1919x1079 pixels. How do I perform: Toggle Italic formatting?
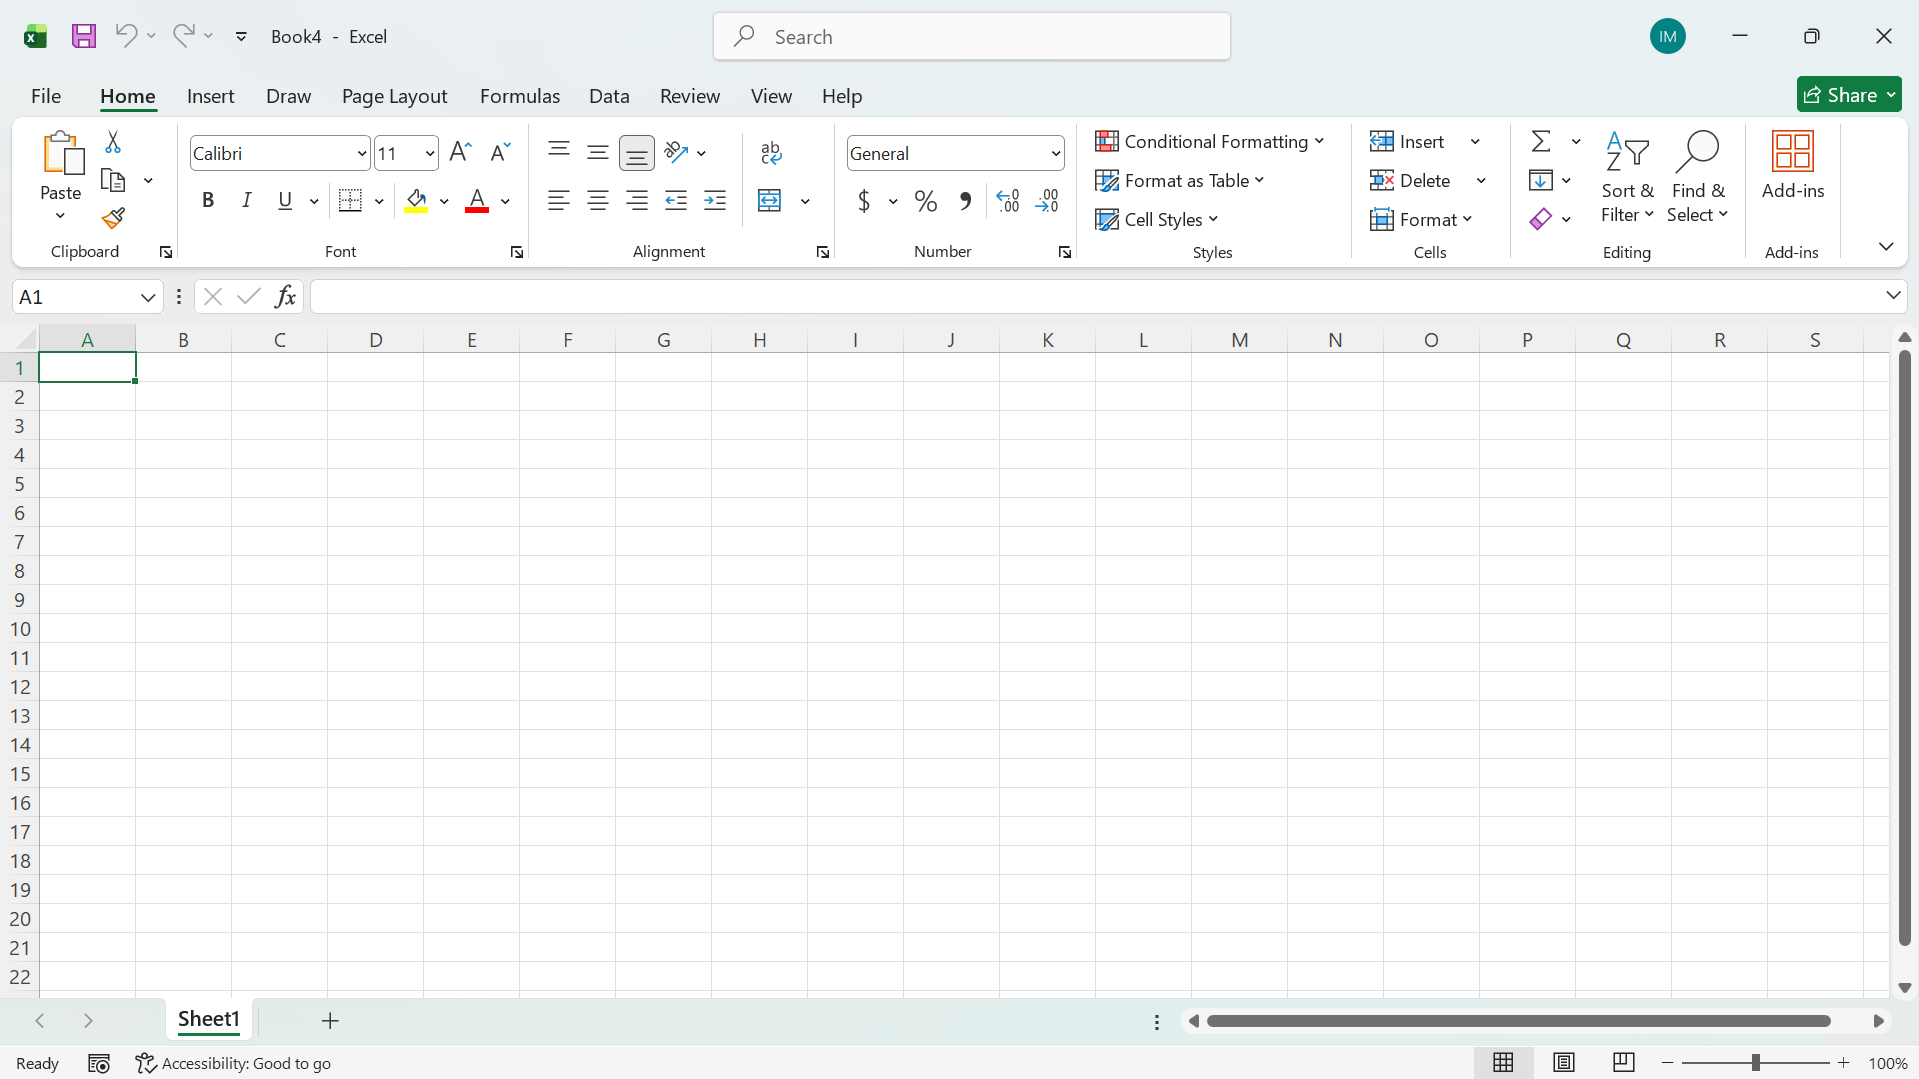pyautogui.click(x=246, y=200)
